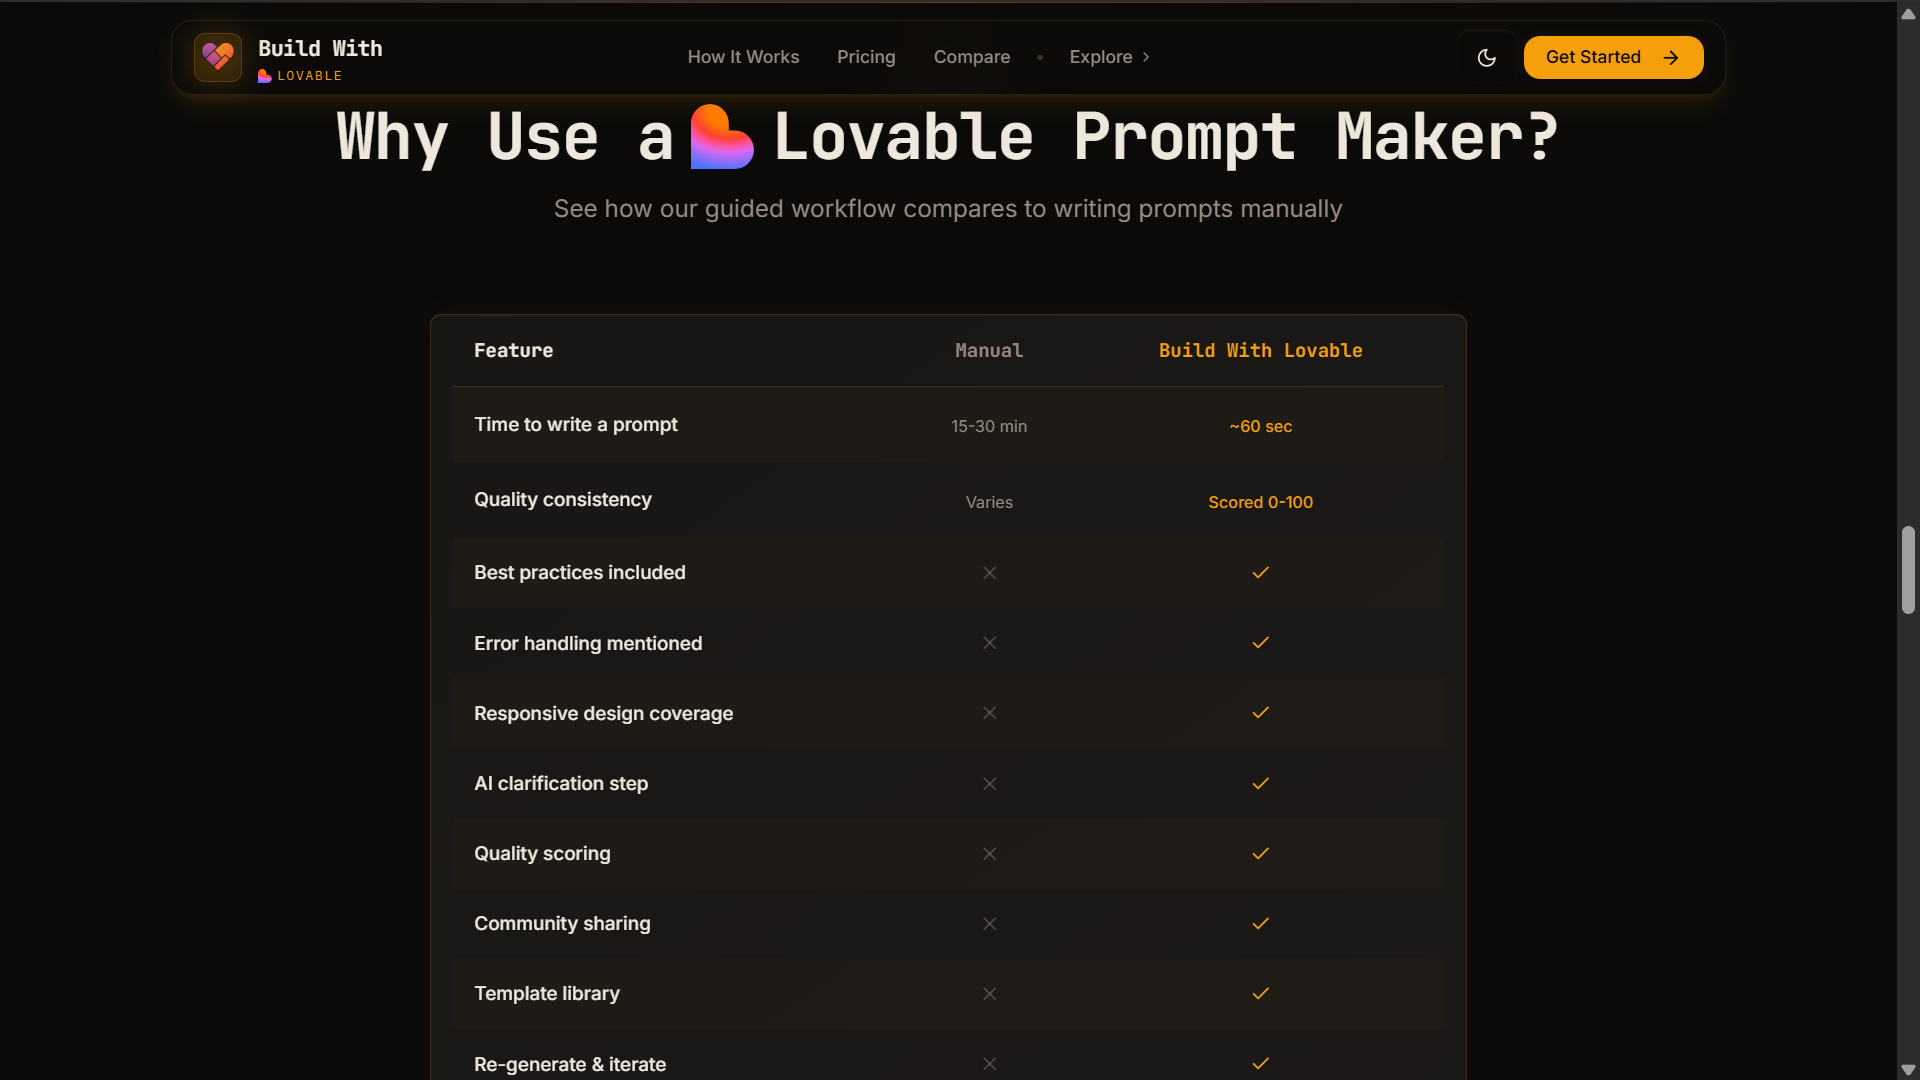Click the X mark under Manual for Error handling
1920x1080 pixels.
click(989, 643)
